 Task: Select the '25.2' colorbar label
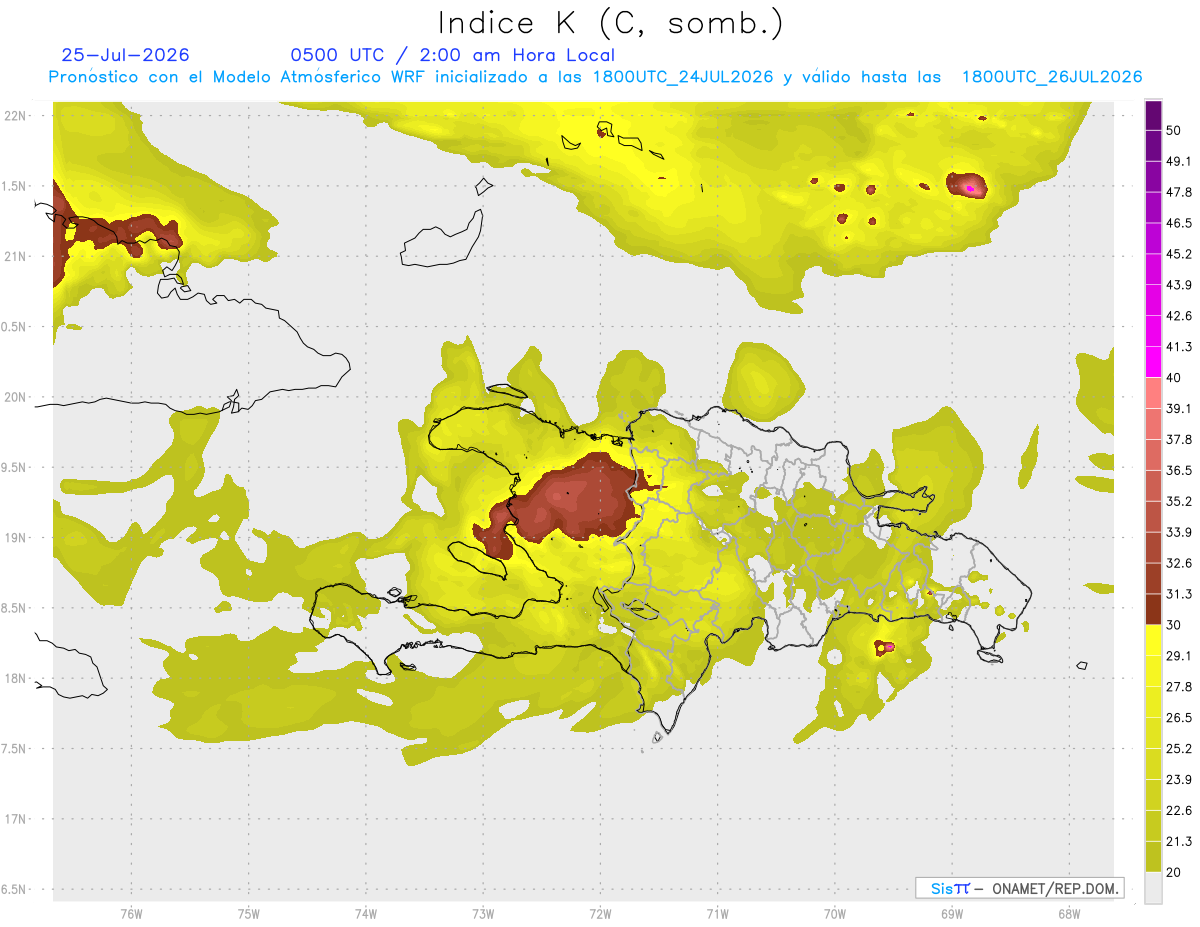tap(1179, 748)
